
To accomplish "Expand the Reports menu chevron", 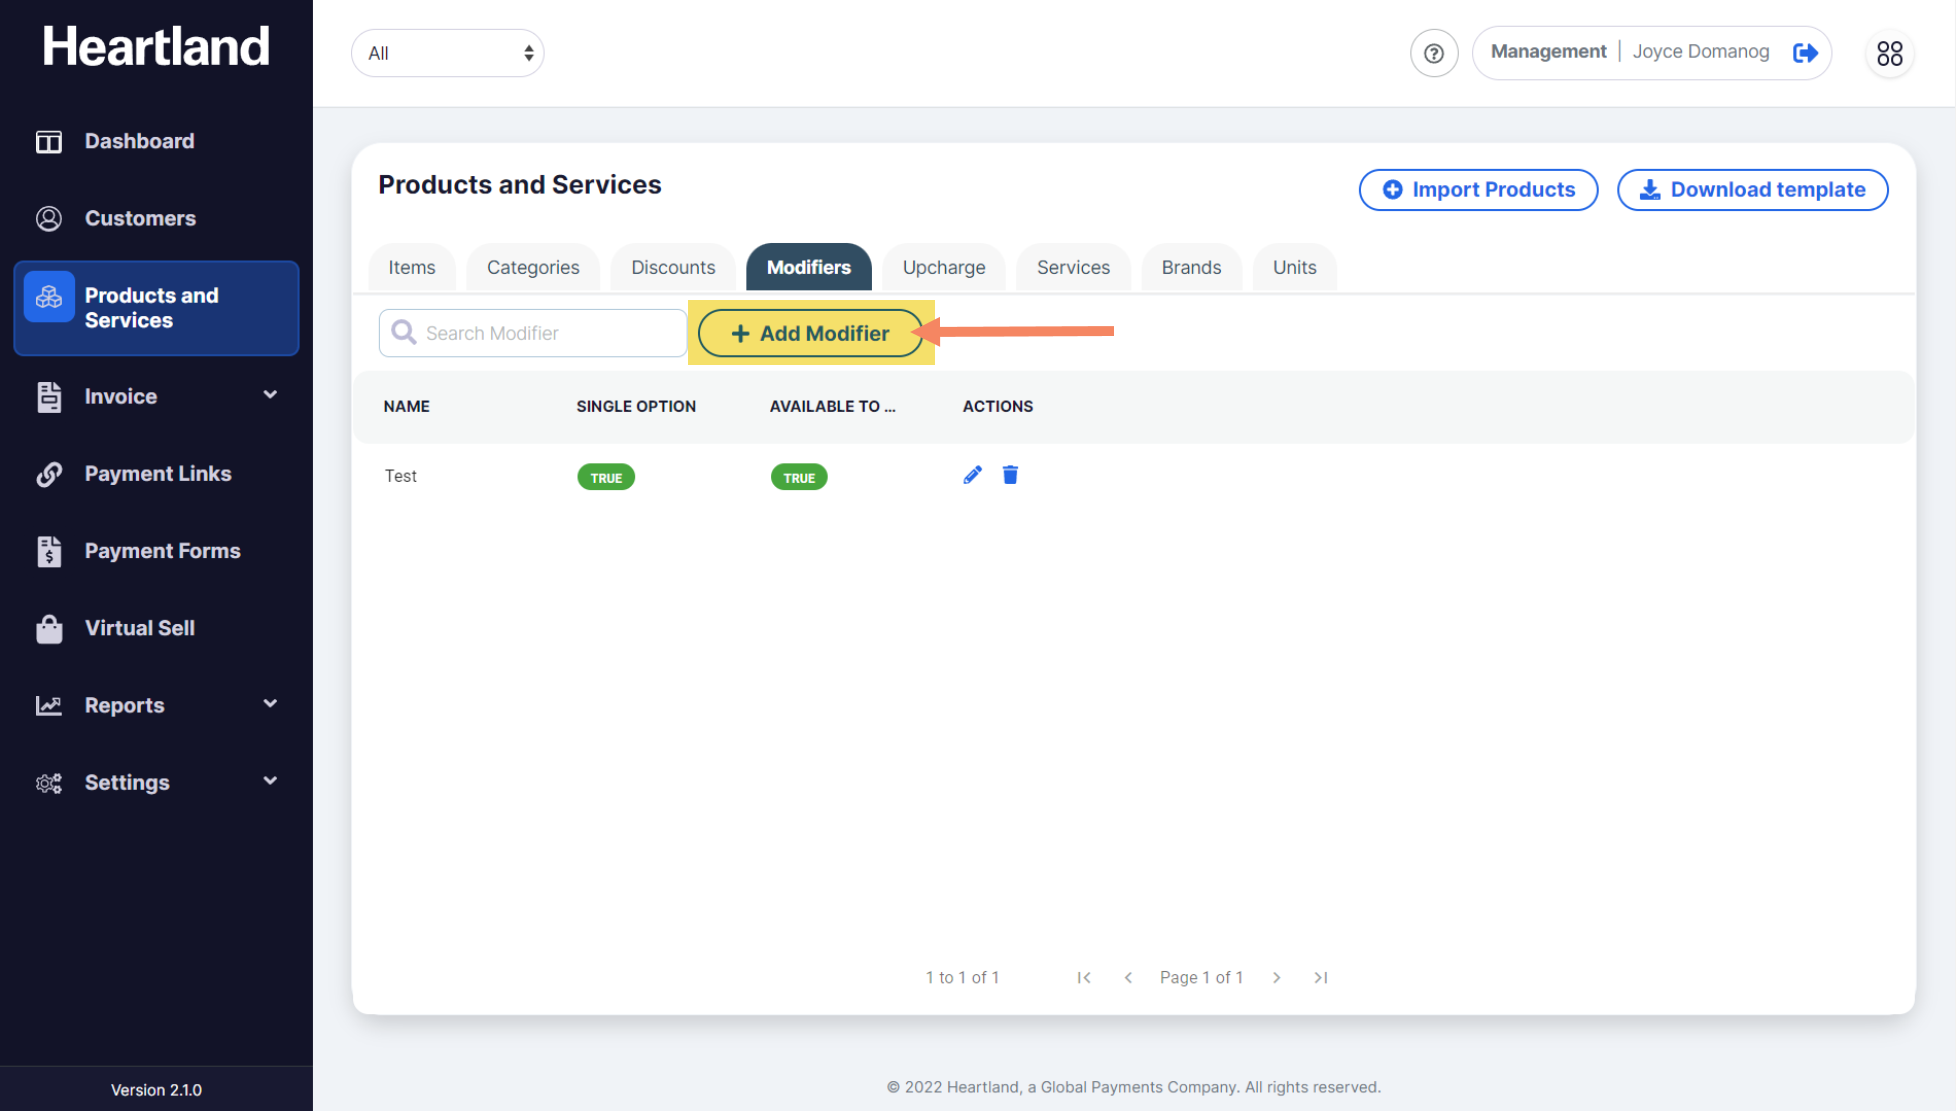I will coord(270,704).
